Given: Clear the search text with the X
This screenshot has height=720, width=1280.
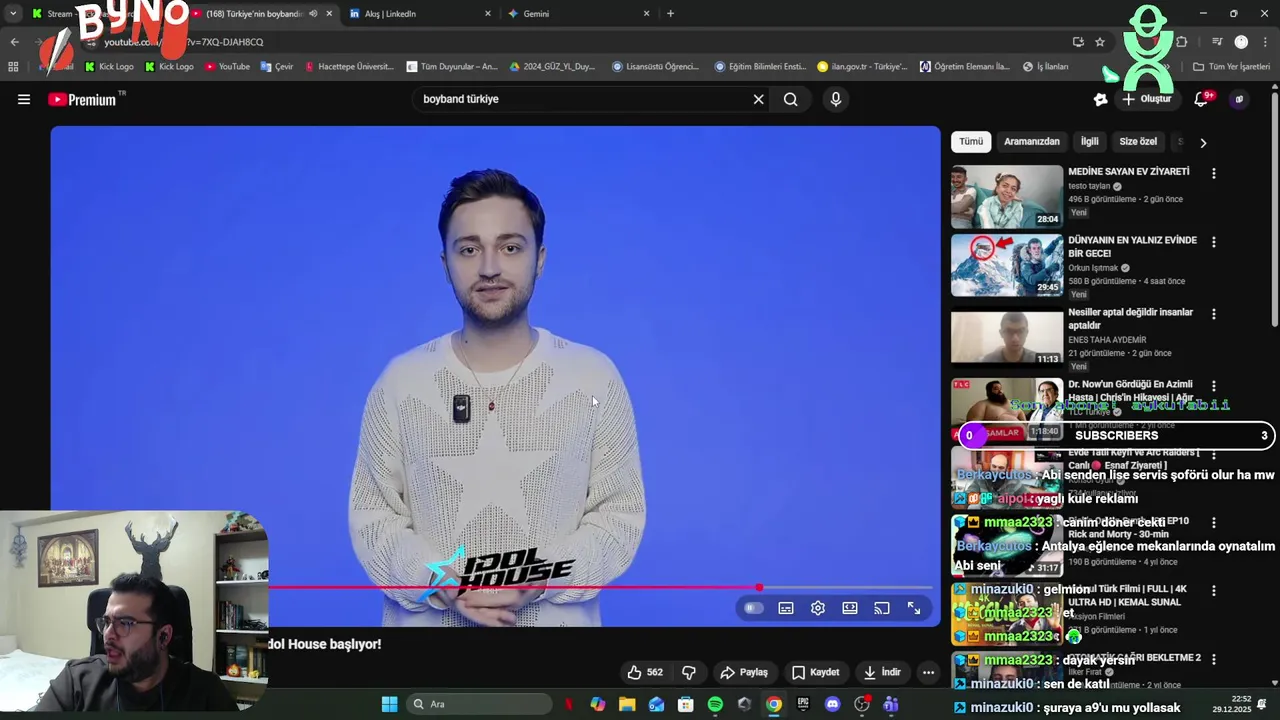Looking at the screenshot, I should tap(758, 99).
